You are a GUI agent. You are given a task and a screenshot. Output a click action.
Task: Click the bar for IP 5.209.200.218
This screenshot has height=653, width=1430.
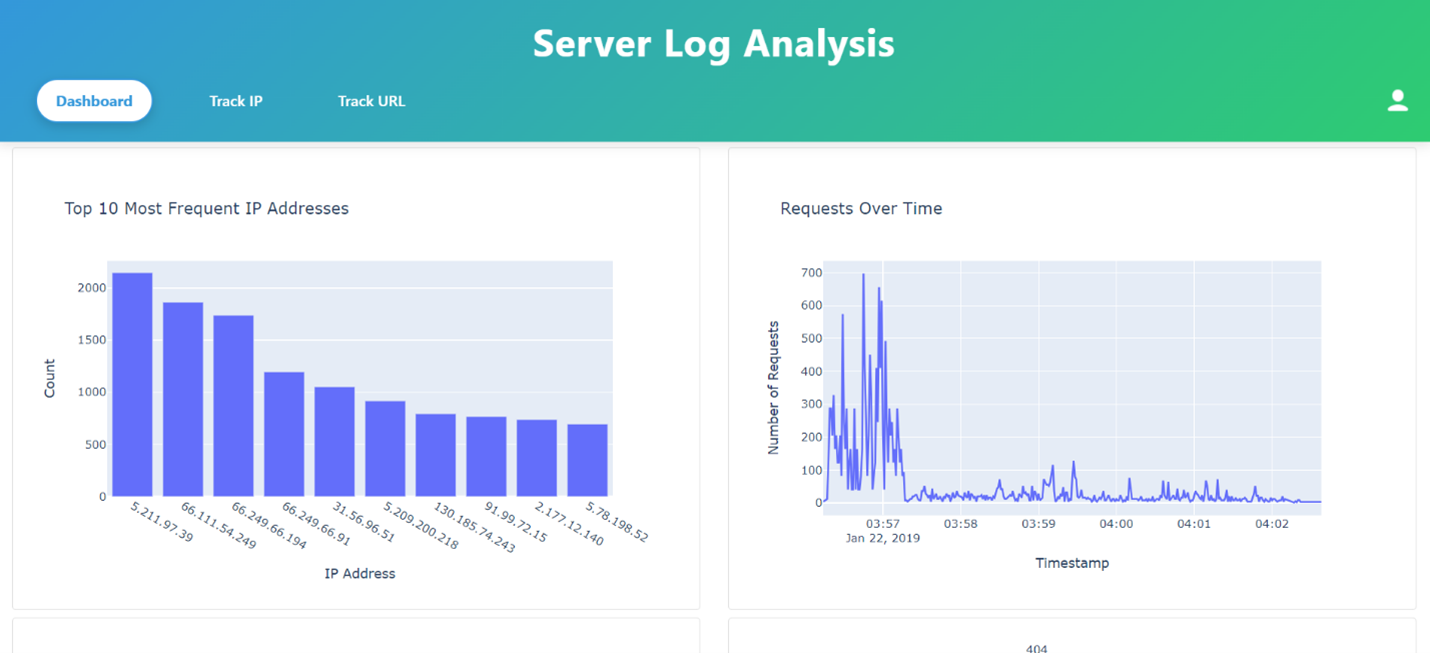pos(385,449)
